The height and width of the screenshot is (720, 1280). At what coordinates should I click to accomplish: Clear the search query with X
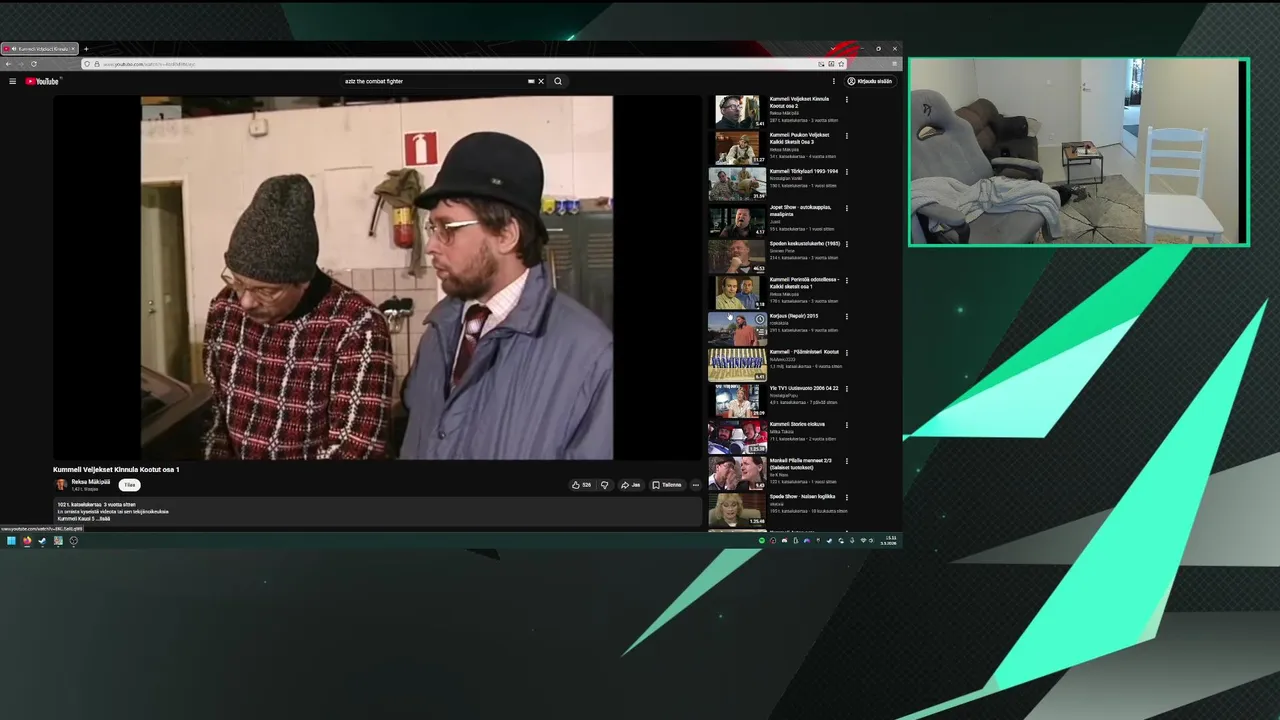pos(541,81)
